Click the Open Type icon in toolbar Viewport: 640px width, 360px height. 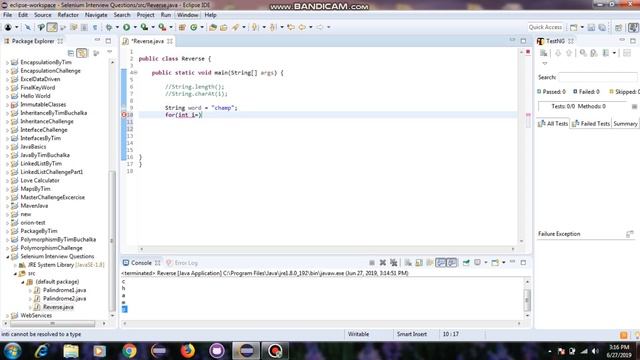pos(213,27)
